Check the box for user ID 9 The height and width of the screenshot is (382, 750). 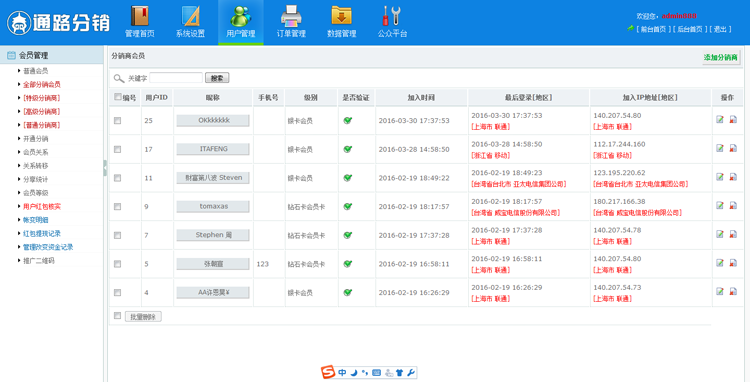pyautogui.click(x=117, y=207)
